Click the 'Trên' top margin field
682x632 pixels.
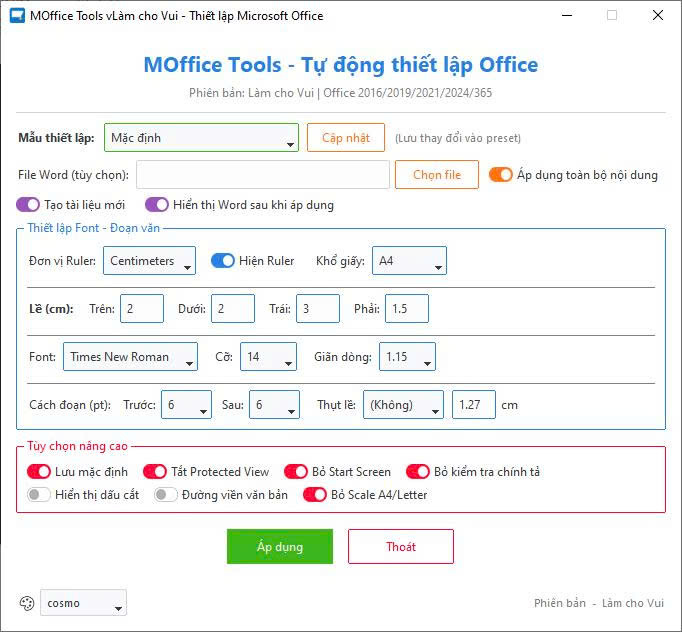(142, 309)
